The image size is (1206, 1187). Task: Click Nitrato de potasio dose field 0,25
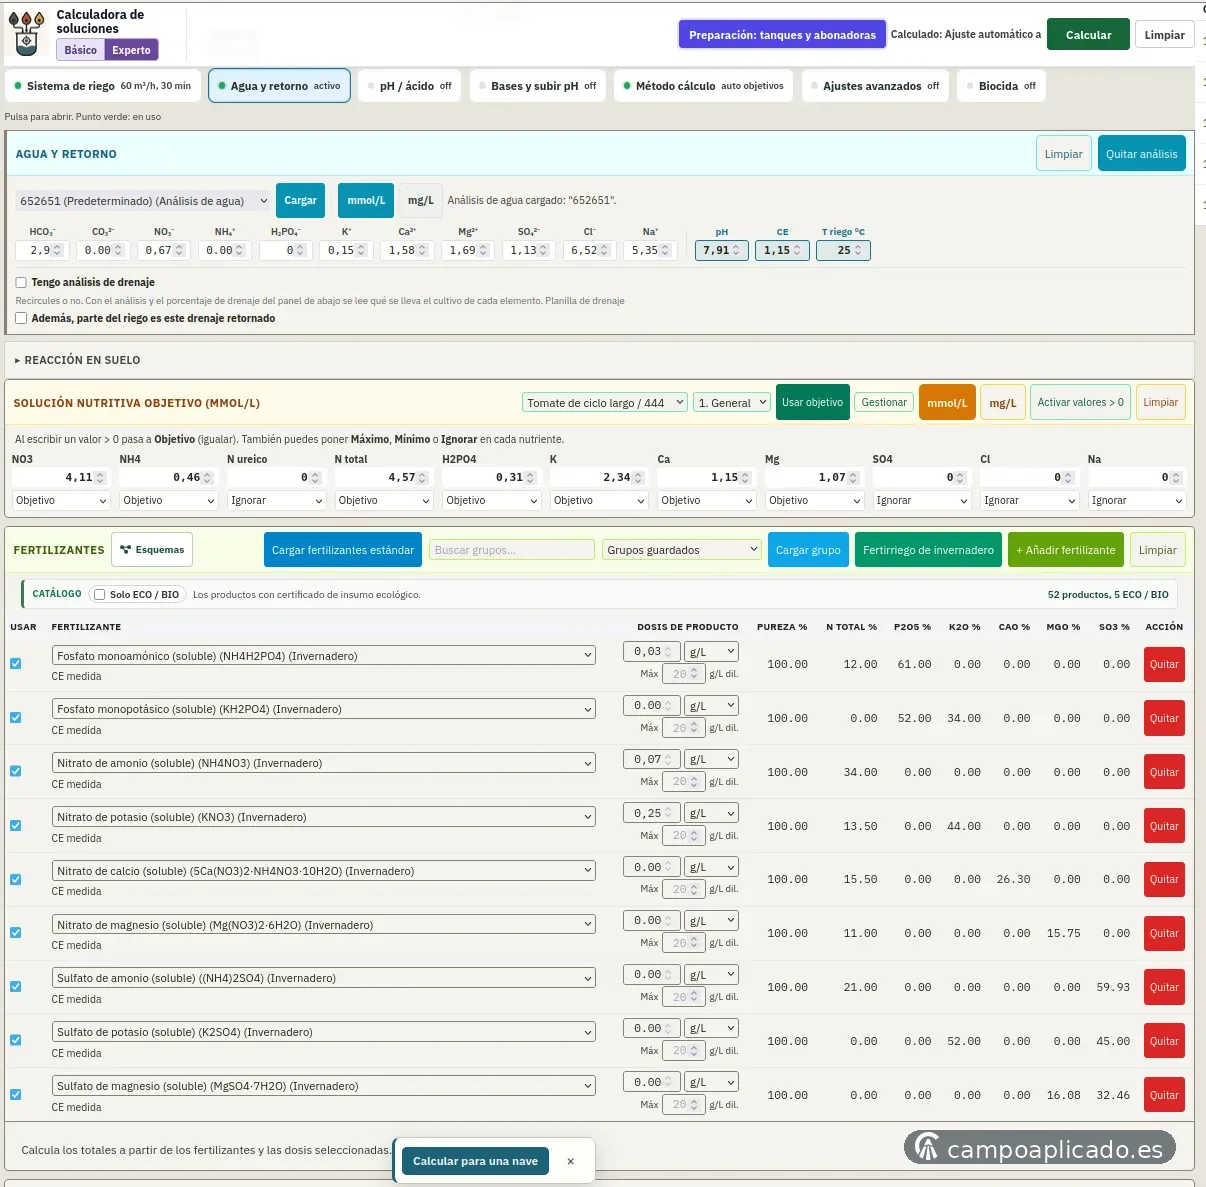point(651,813)
